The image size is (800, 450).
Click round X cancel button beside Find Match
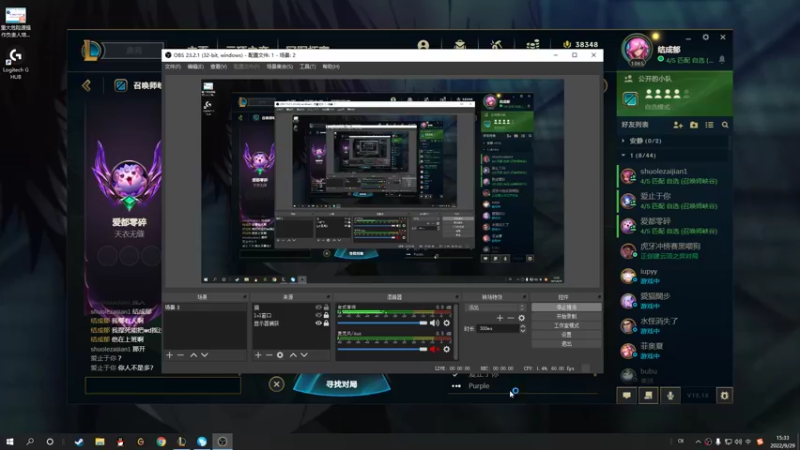tap(277, 384)
